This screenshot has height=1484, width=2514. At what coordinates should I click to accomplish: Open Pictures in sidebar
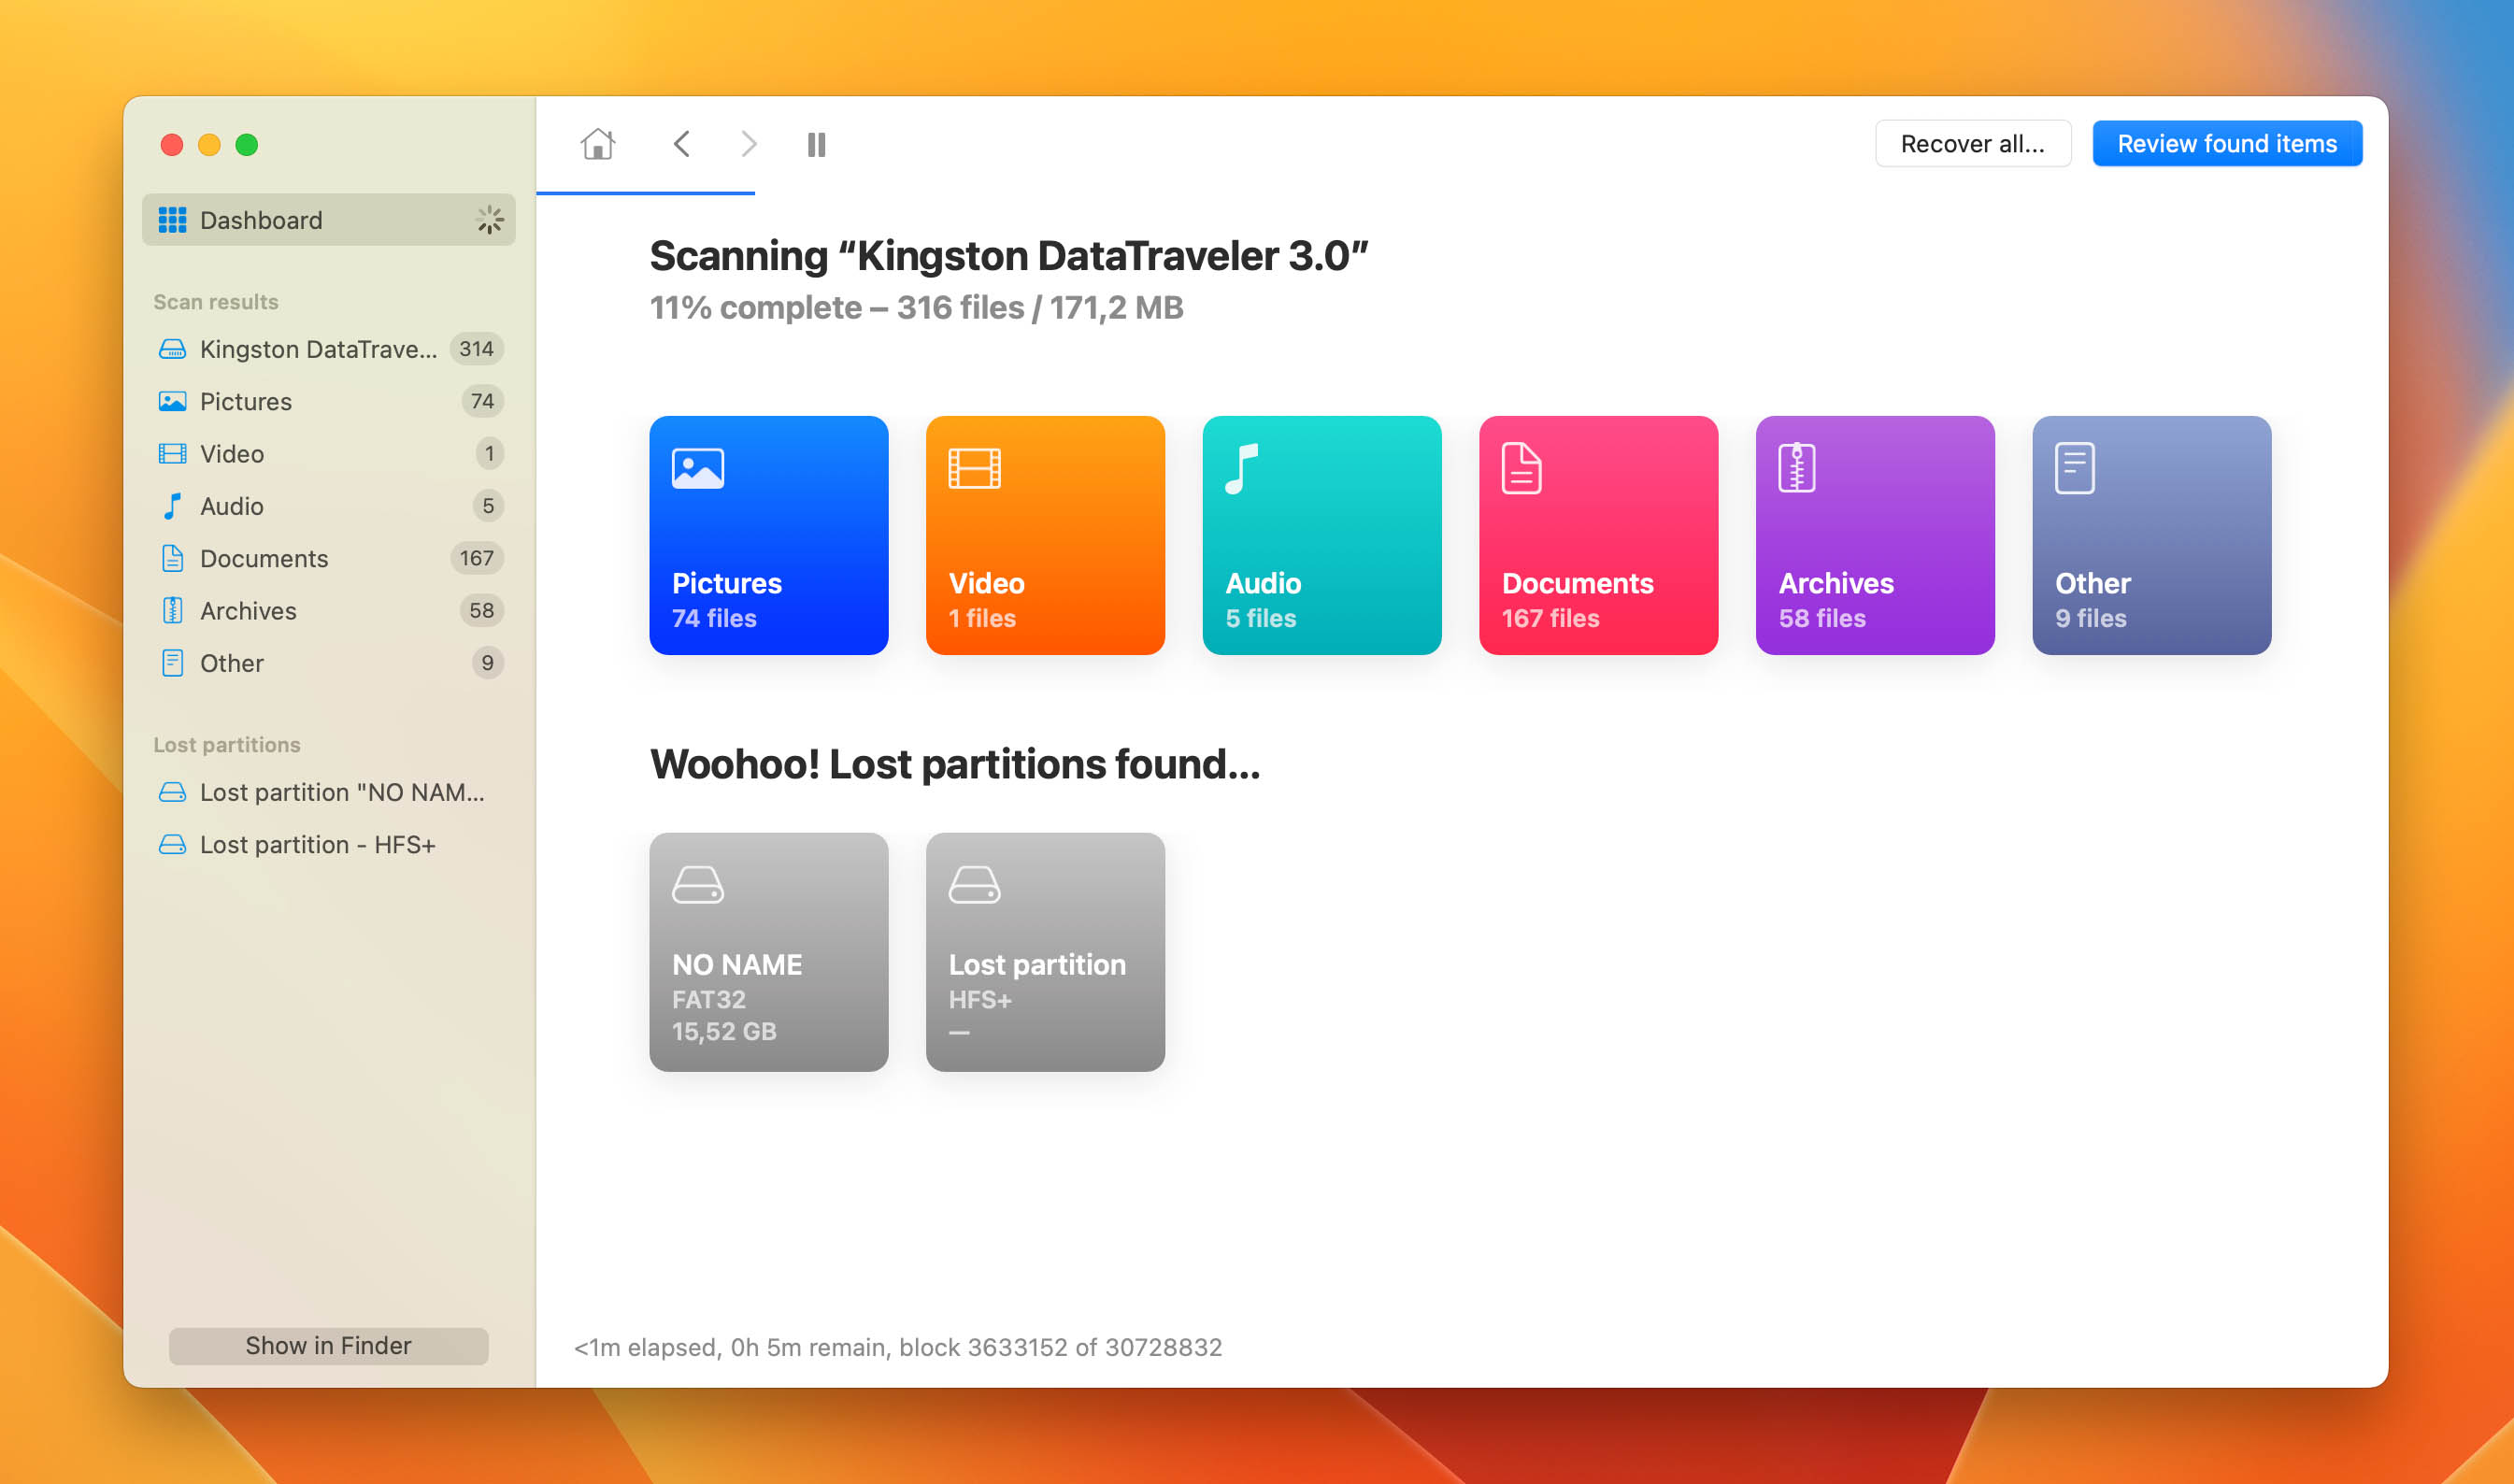click(328, 401)
